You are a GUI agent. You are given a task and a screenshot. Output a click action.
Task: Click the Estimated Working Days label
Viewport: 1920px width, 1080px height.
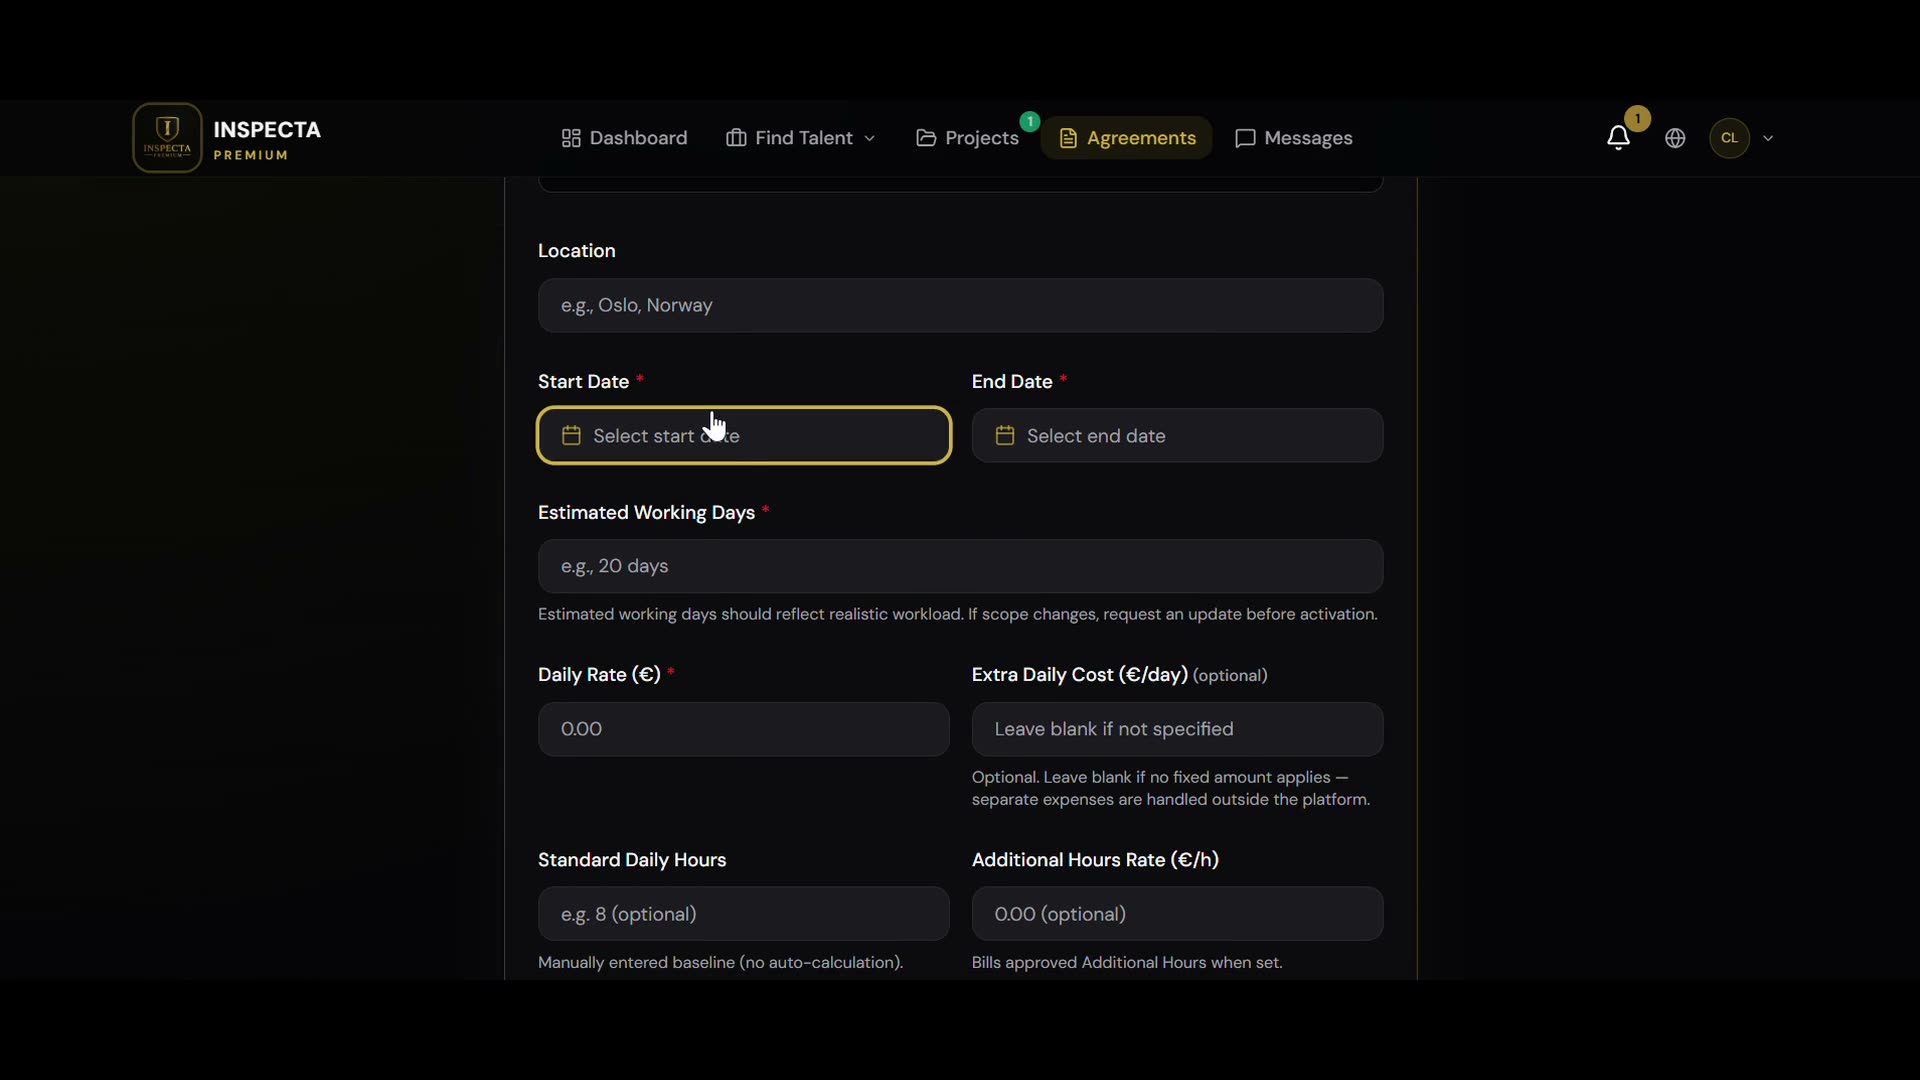(646, 513)
